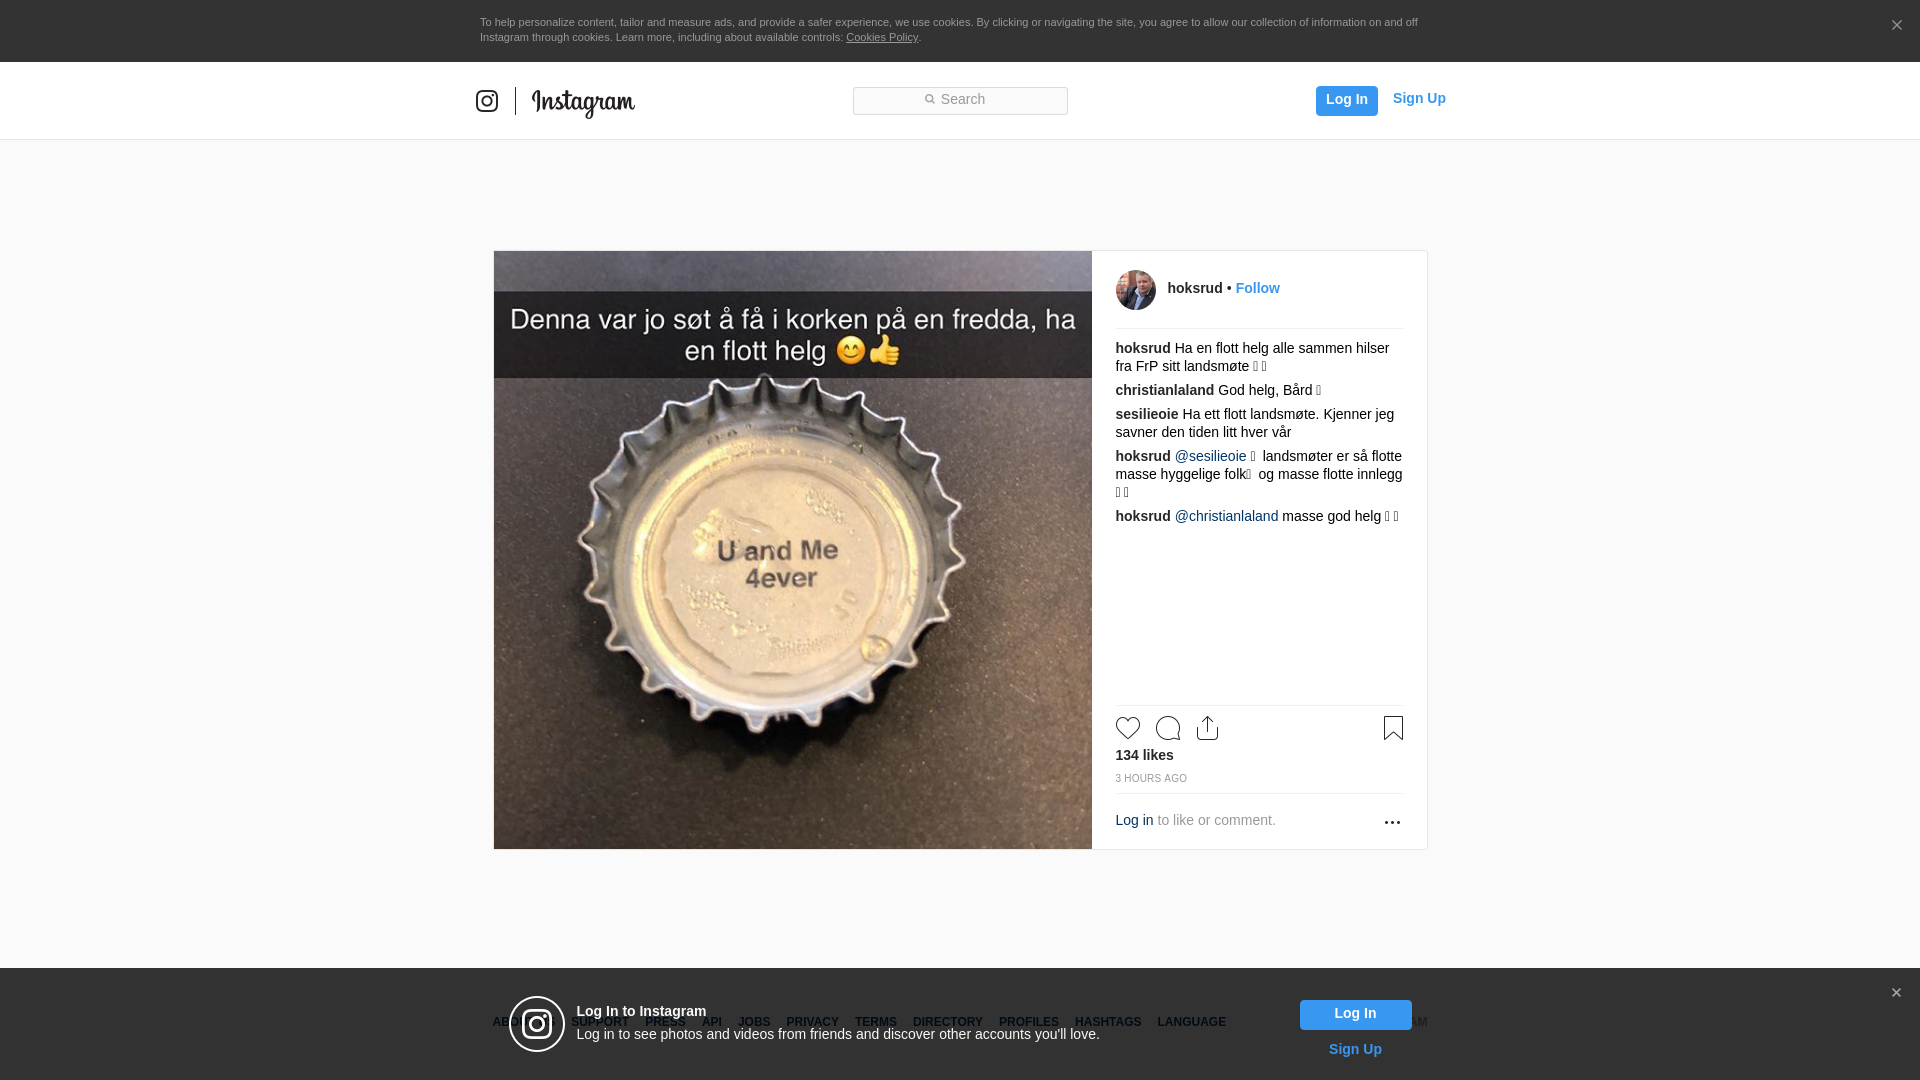The width and height of the screenshot is (1920, 1080).
Task: Click Log in to like or comment
Action: click(1134, 820)
